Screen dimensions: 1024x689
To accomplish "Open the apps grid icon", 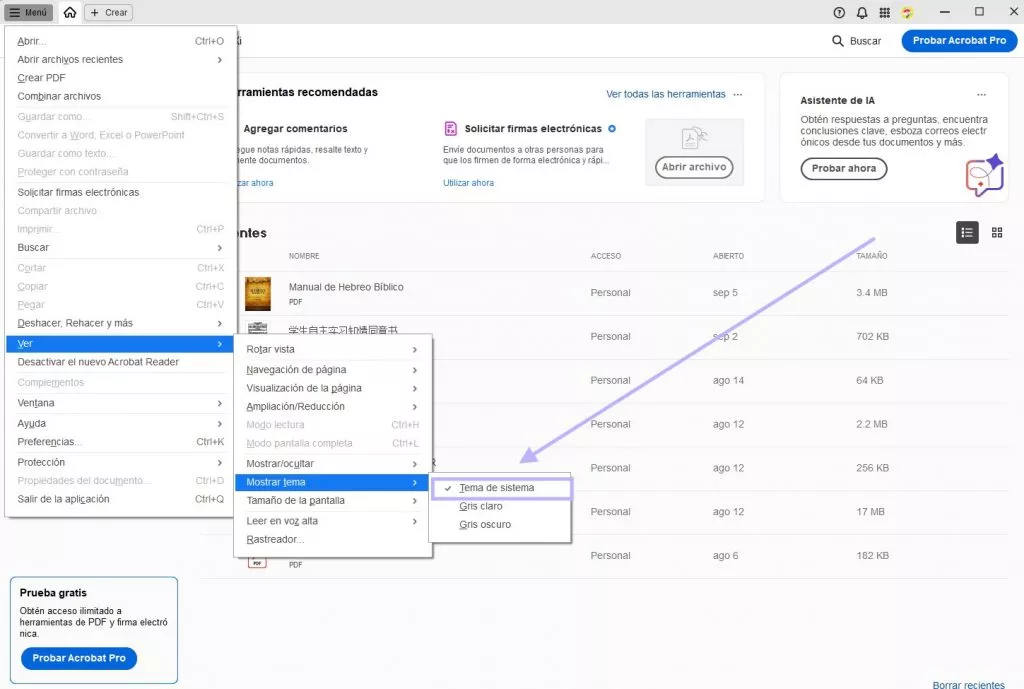I will click(x=884, y=12).
